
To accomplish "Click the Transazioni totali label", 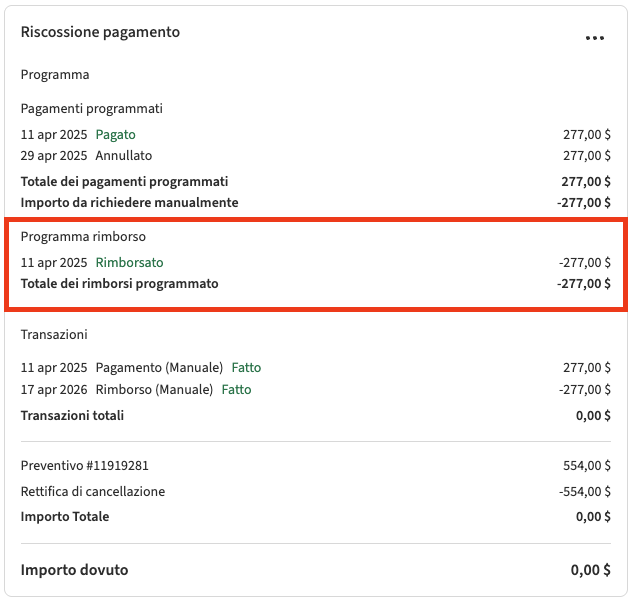I will click(72, 415).
